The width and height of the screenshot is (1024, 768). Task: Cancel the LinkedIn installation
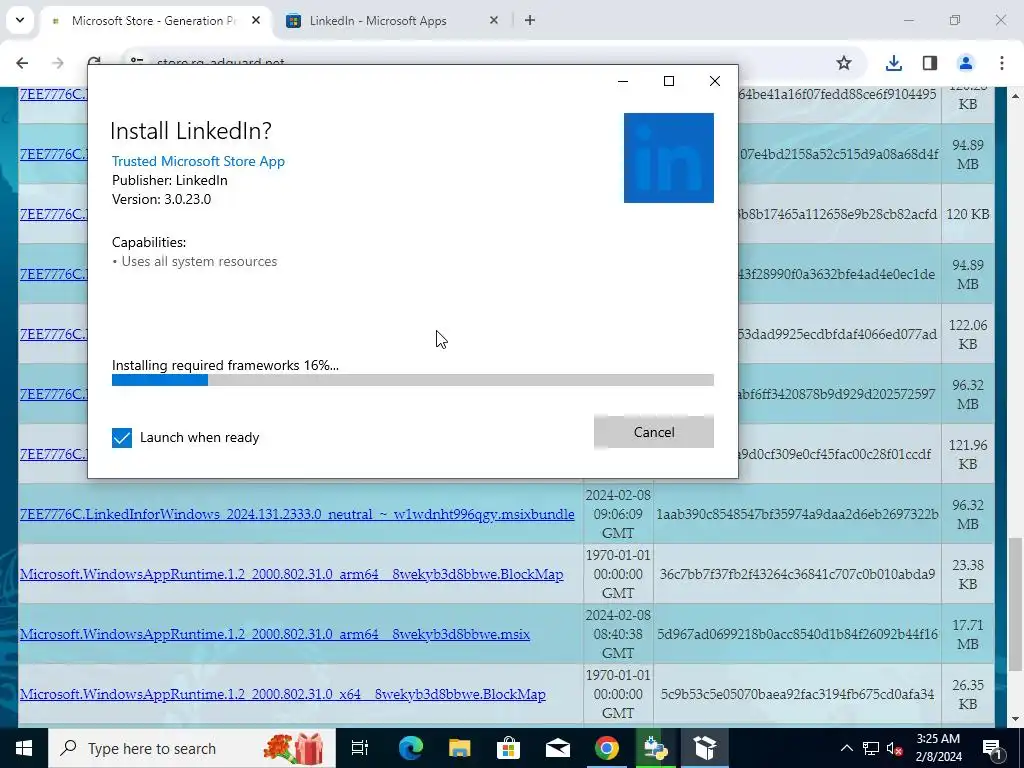pyautogui.click(x=654, y=432)
